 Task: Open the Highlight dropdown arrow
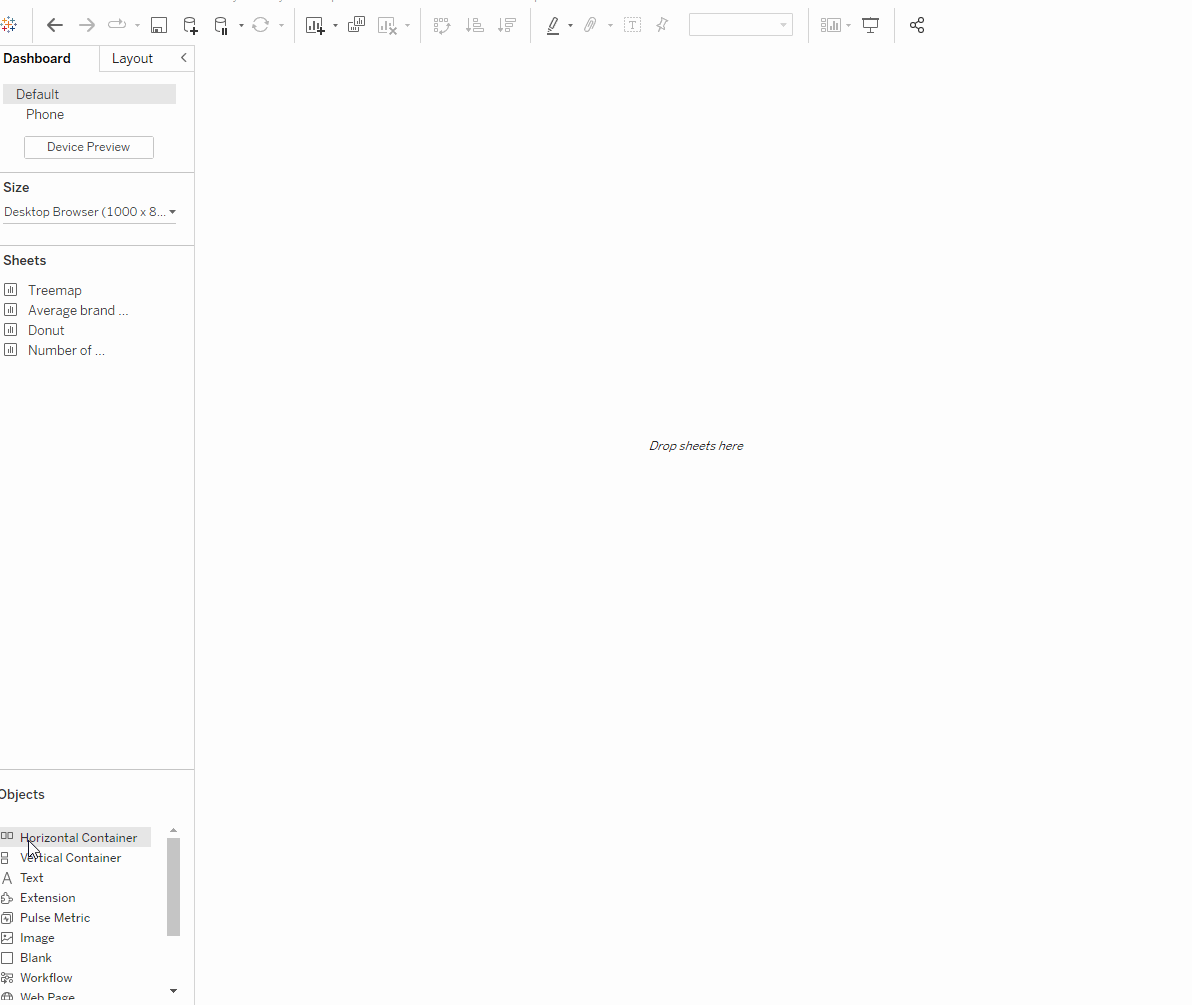(x=570, y=26)
